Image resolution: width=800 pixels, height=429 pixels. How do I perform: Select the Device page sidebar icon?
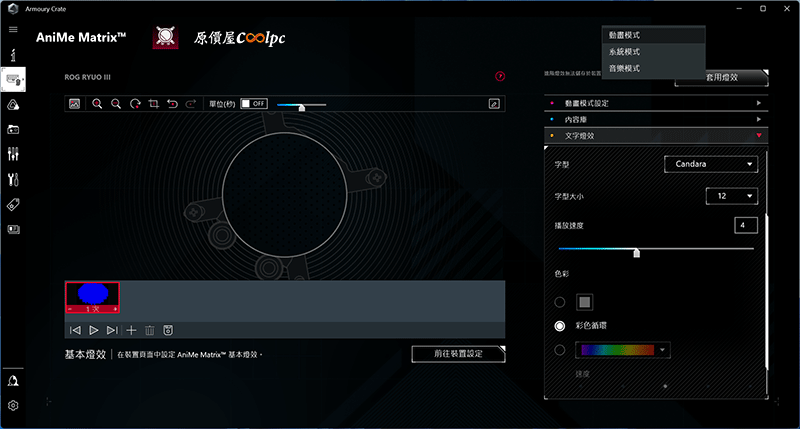pyautogui.click(x=13, y=80)
